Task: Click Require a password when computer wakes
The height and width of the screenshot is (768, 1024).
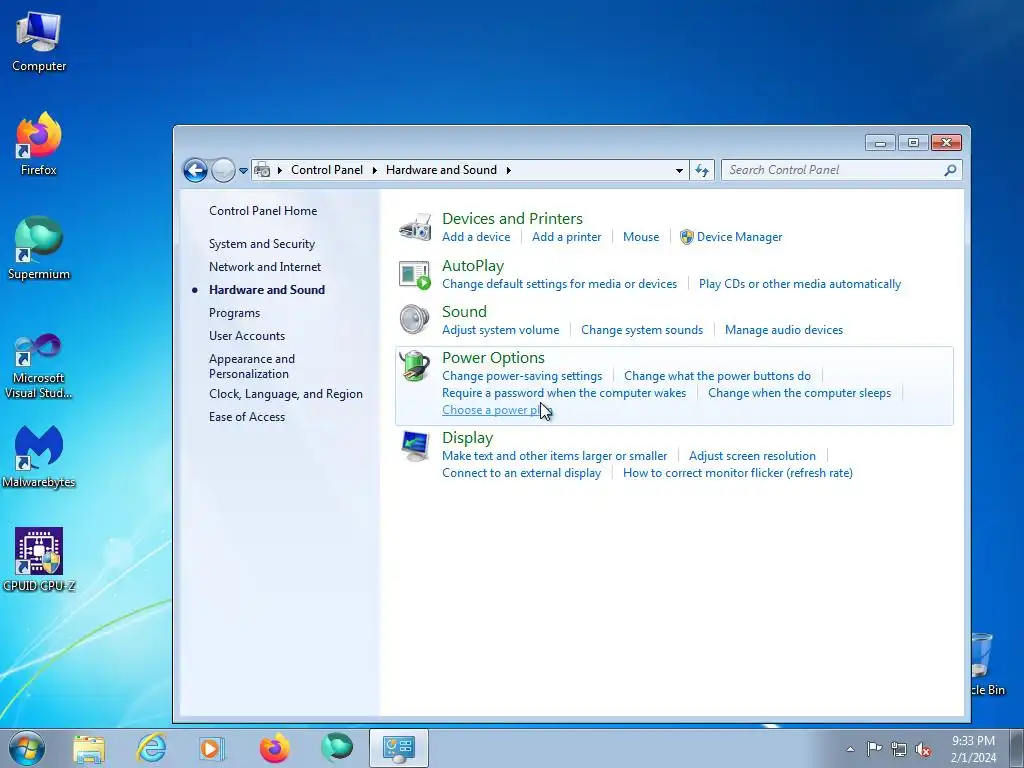Action: click(564, 393)
